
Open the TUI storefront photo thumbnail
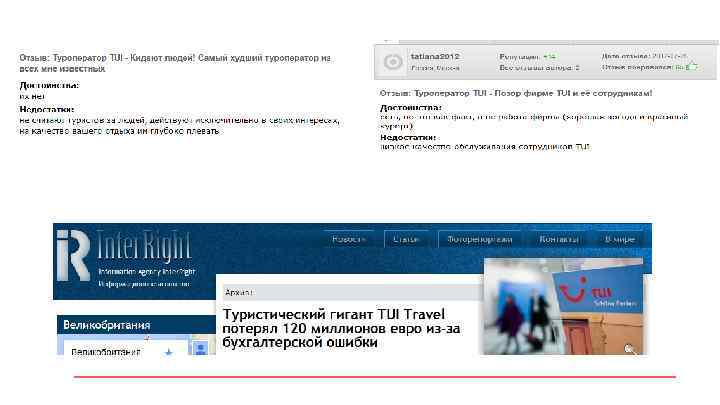click(563, 306)
